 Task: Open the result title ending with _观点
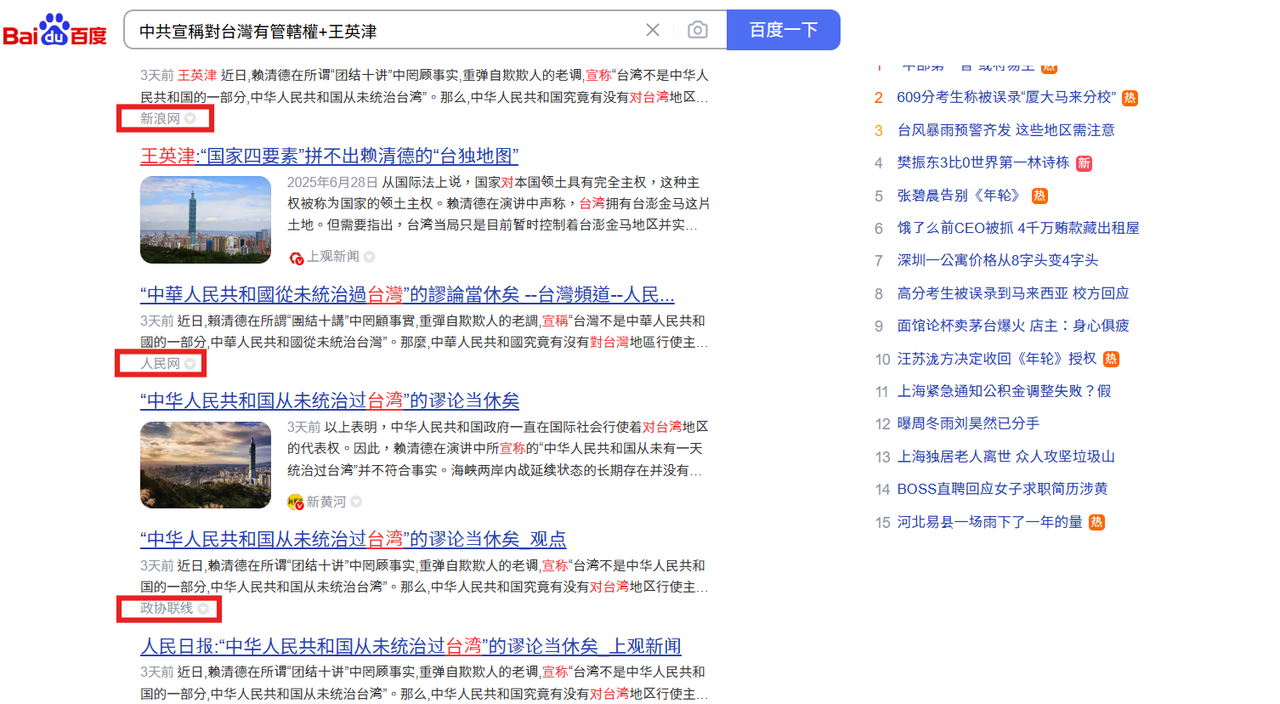pos(353,540)
